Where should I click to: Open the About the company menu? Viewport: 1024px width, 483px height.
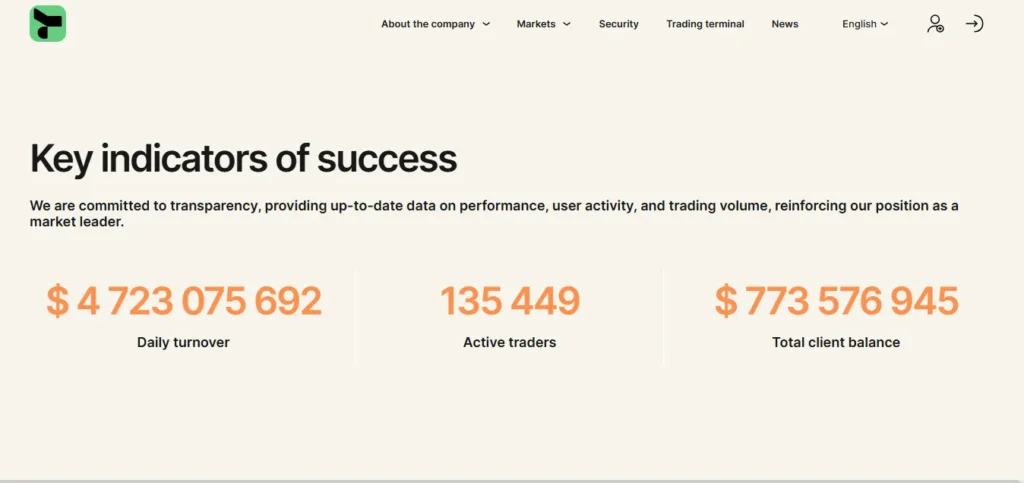(x=428, y=24)
